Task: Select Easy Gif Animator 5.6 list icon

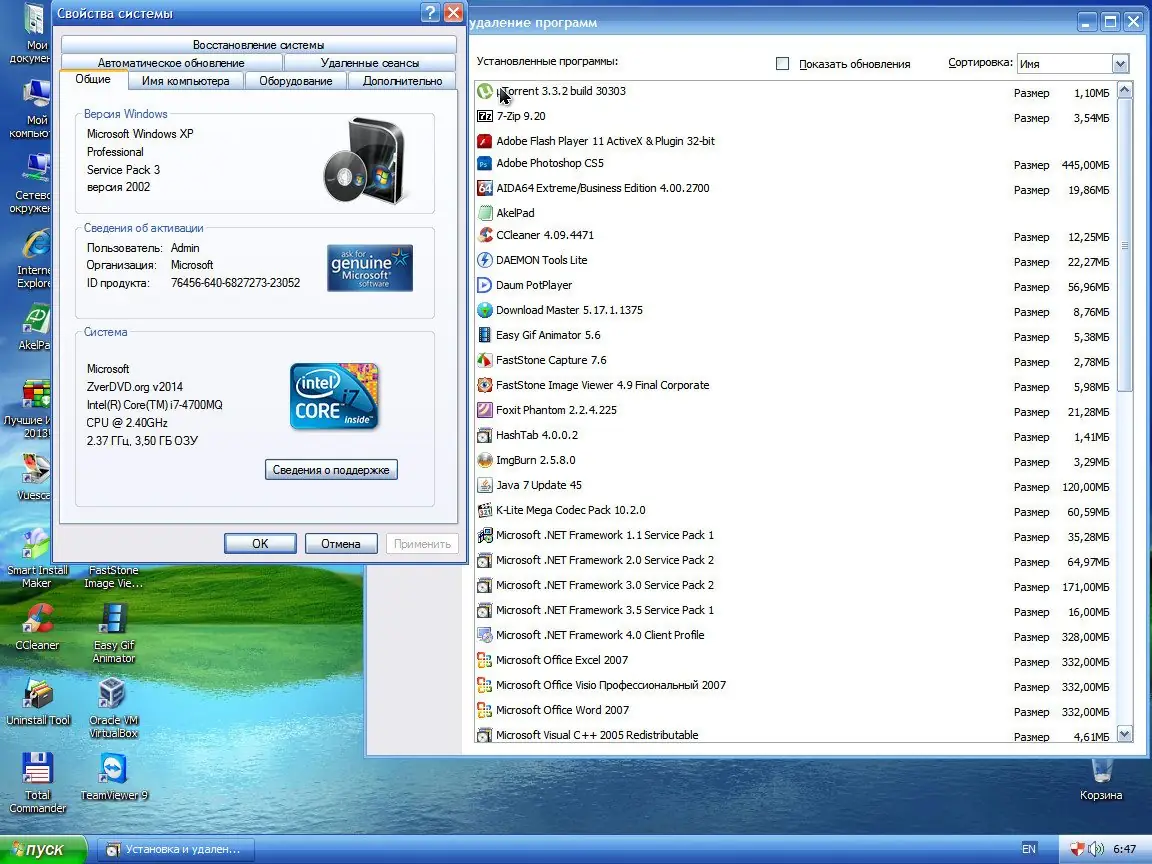Action: (x=484, y=335)
